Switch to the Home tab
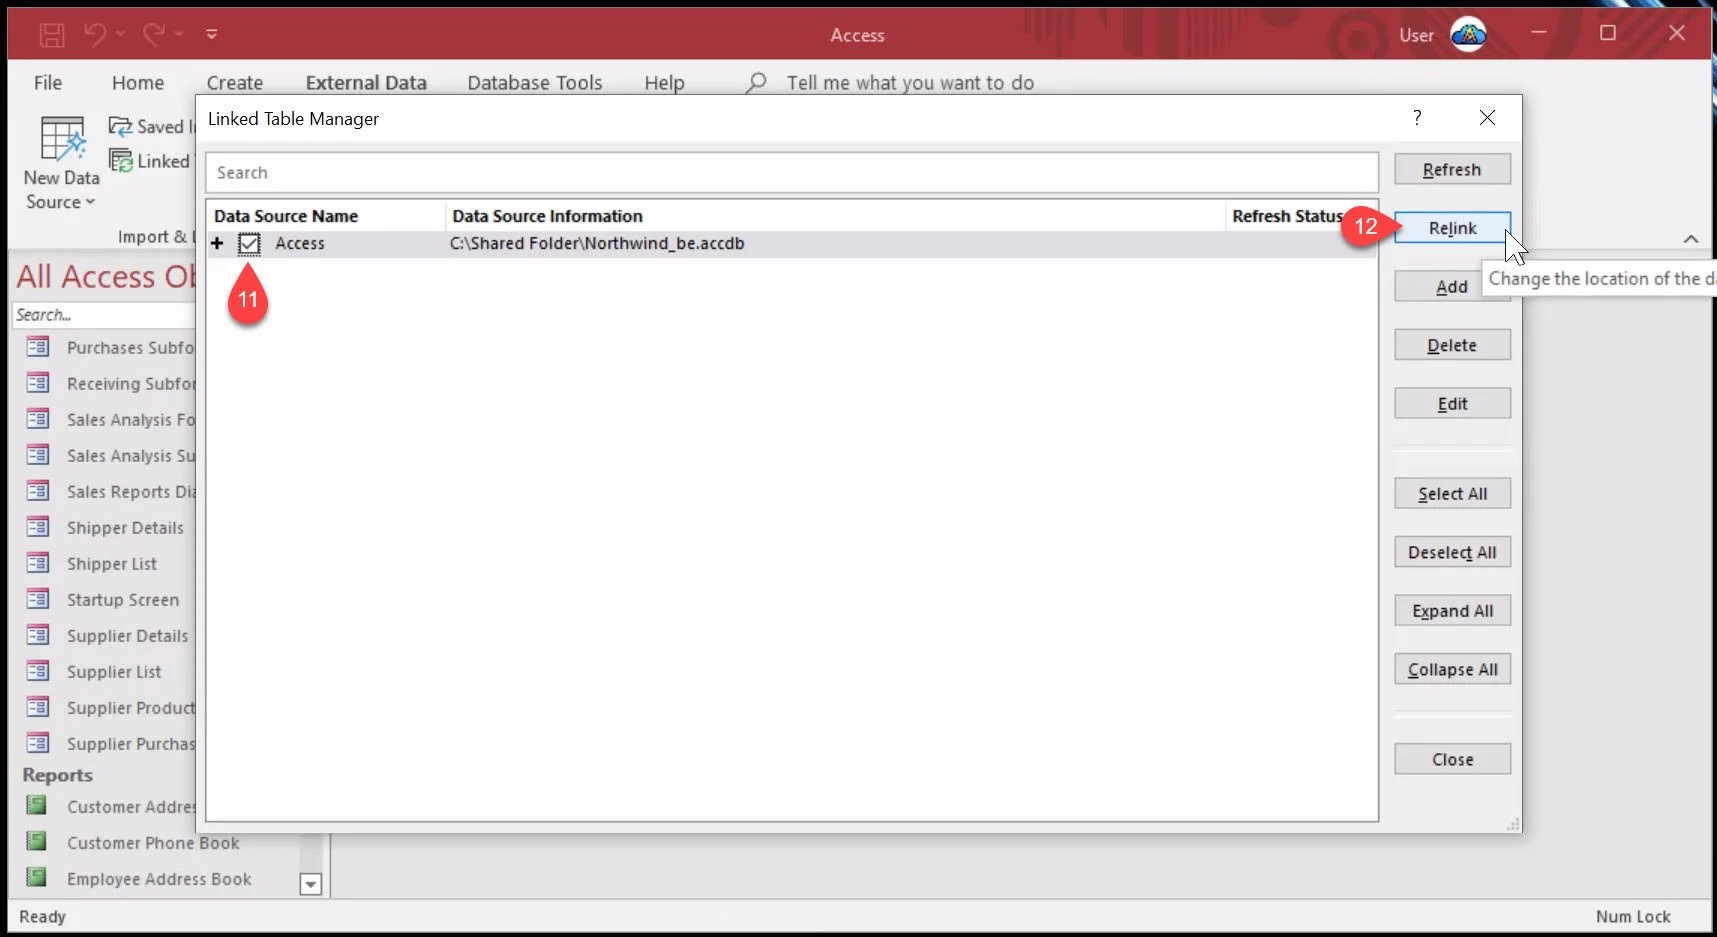This screenshot has width=1717, height=937. click(138, 83)
